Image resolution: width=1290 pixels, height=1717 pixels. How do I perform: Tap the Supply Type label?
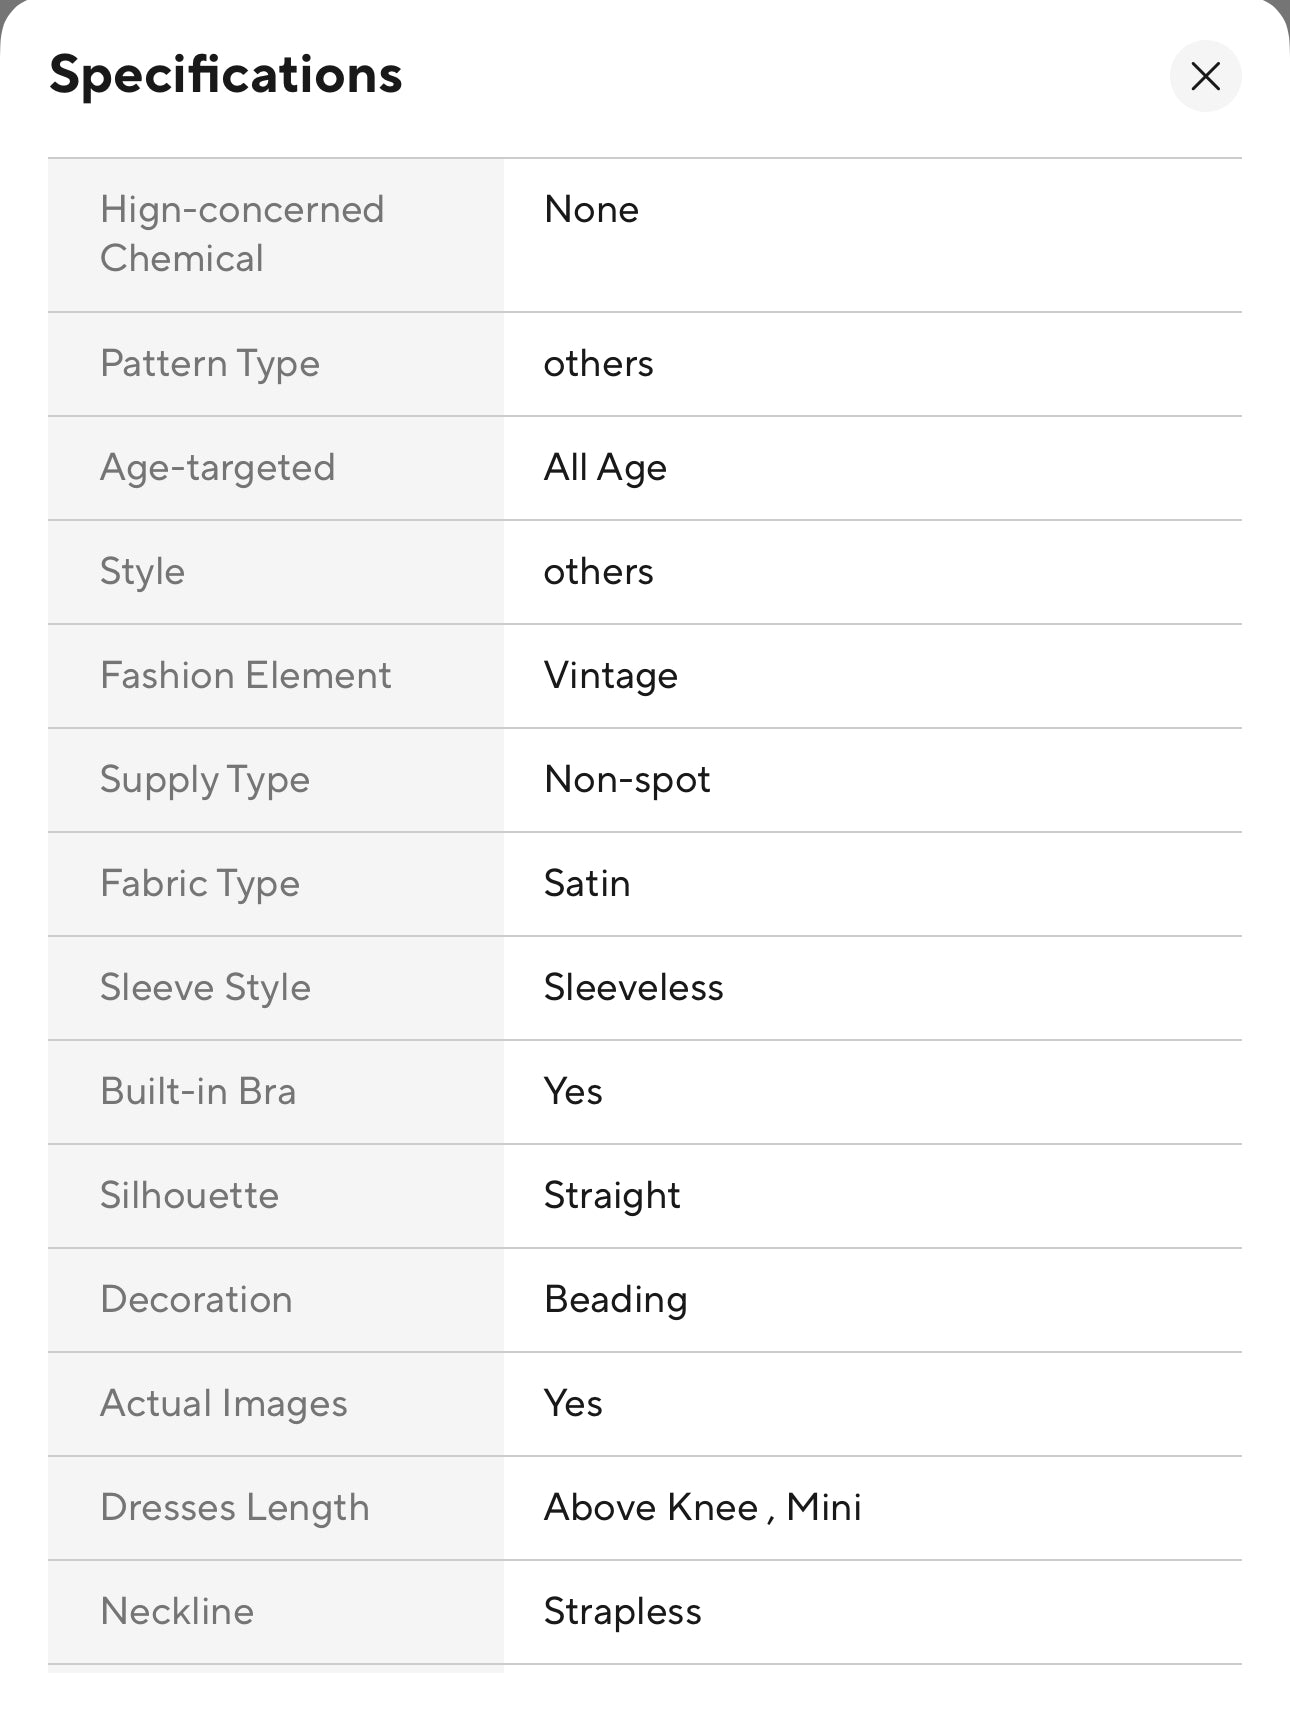point(205,780)
